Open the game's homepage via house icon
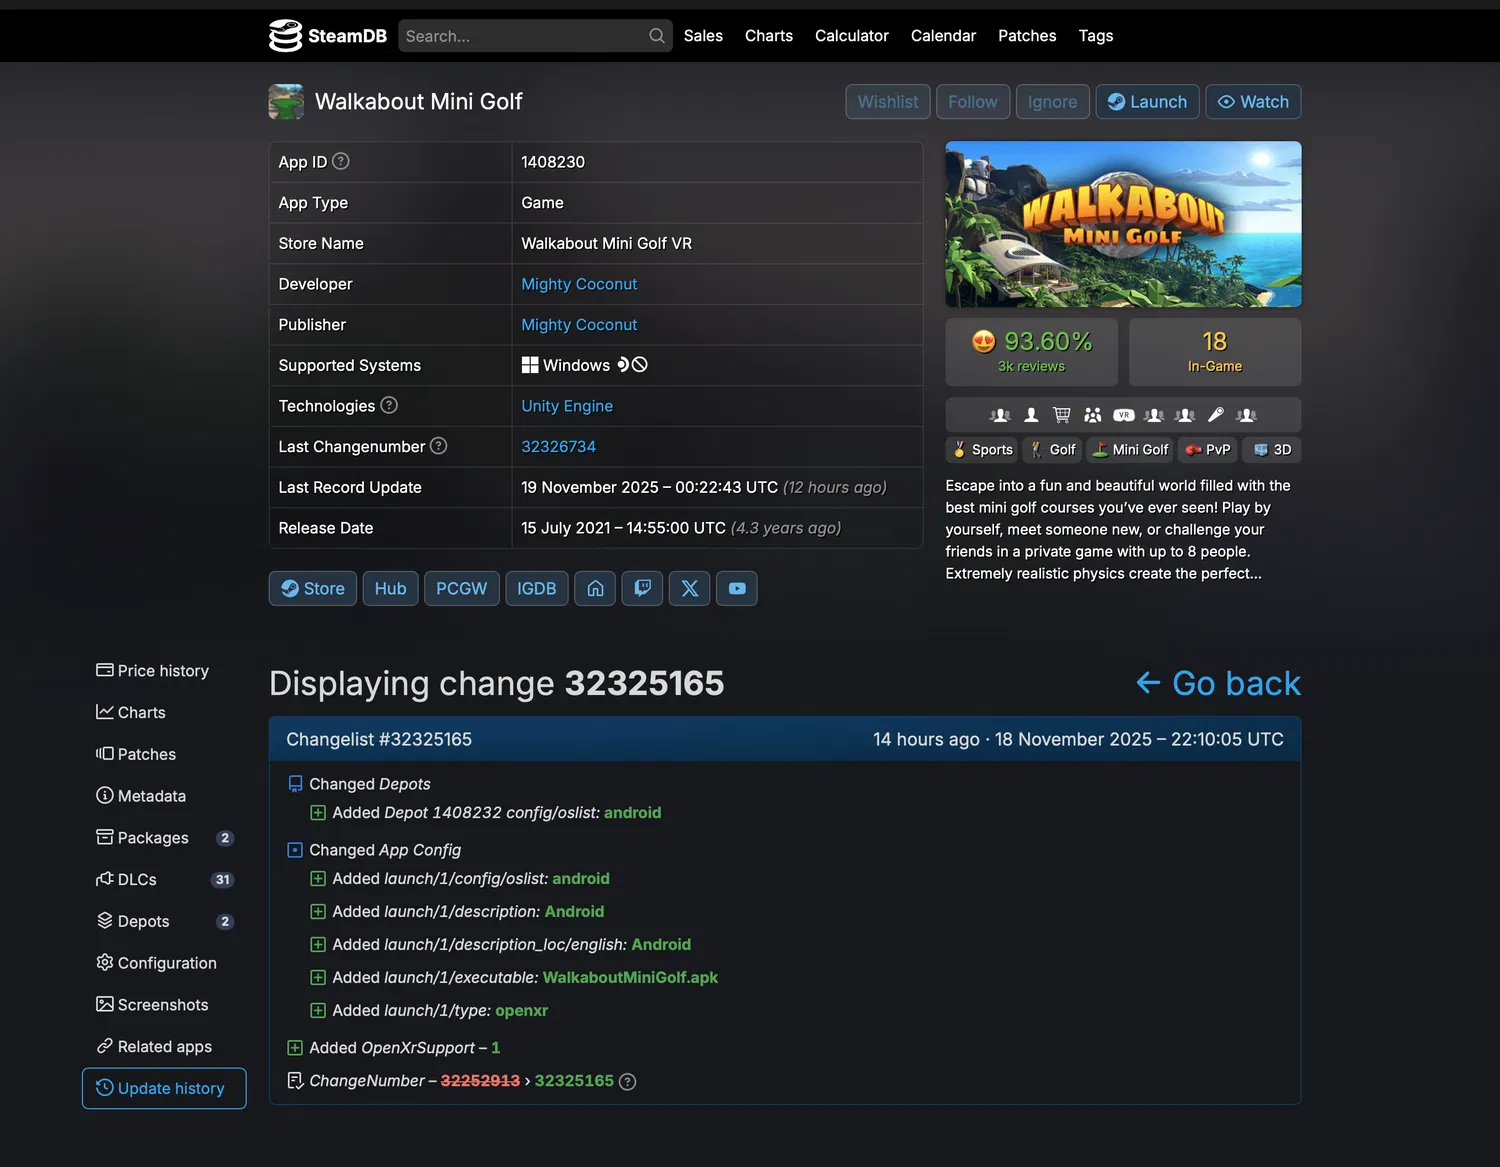This screenshot has height=1167, width=1500. (x=595, y=589)
